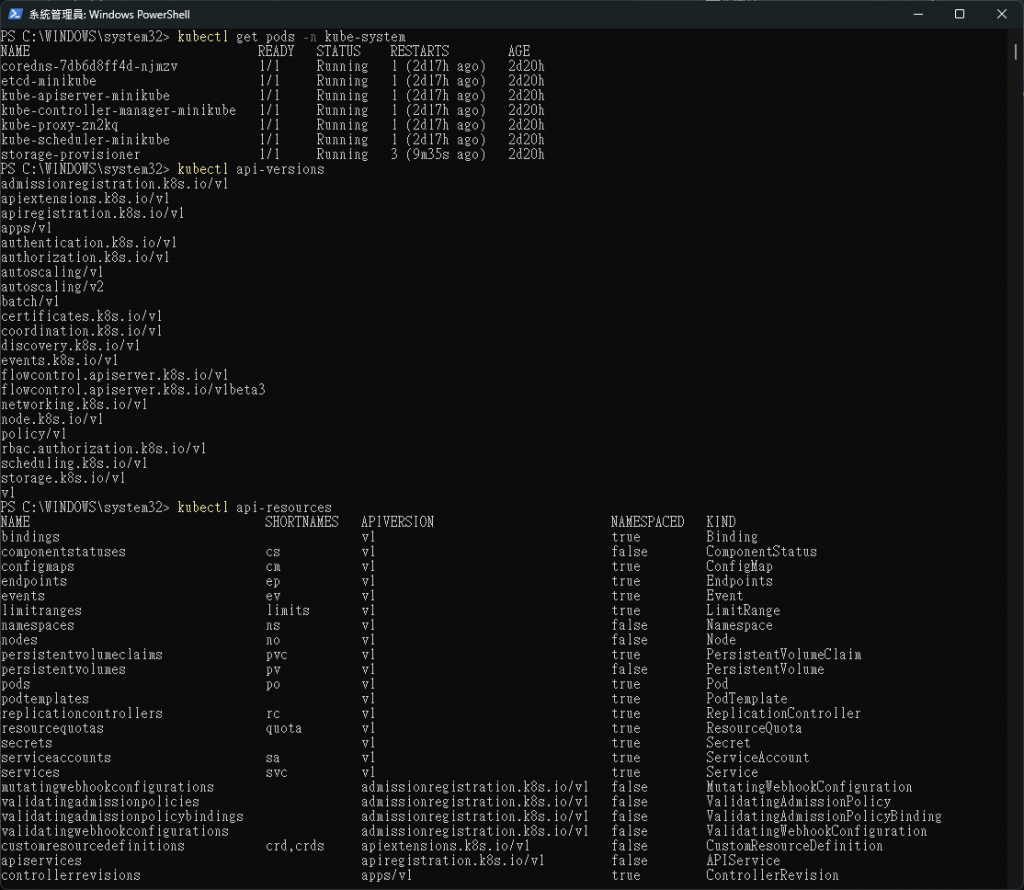Click the SHORTNAMES column header
The image size is (1024, 890).
[302, 522]
